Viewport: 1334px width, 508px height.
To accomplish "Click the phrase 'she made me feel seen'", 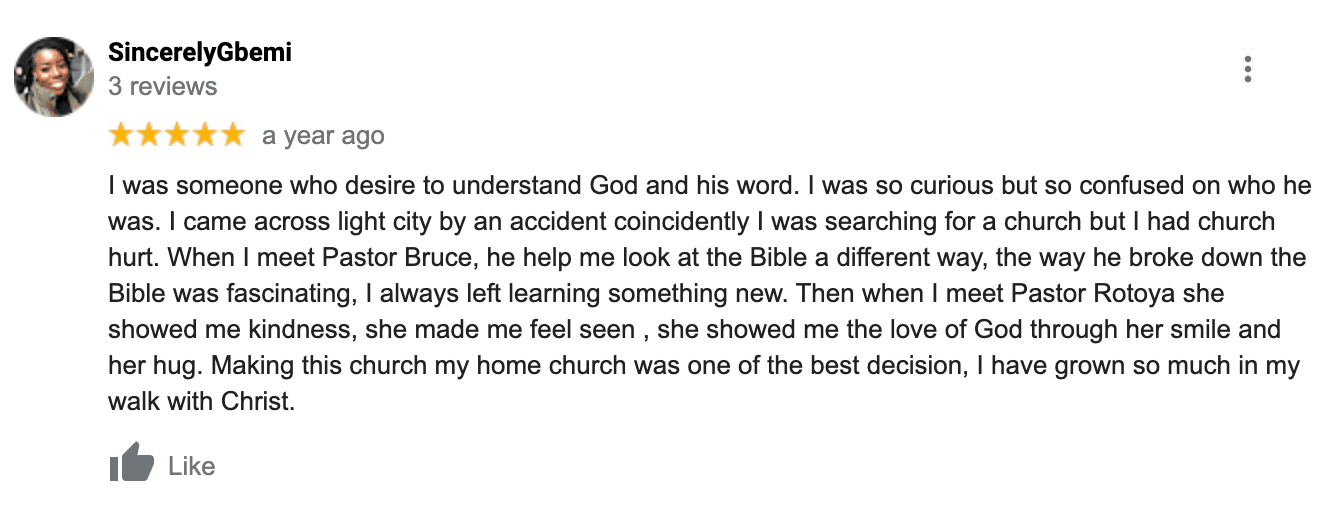I will (500, 330).
